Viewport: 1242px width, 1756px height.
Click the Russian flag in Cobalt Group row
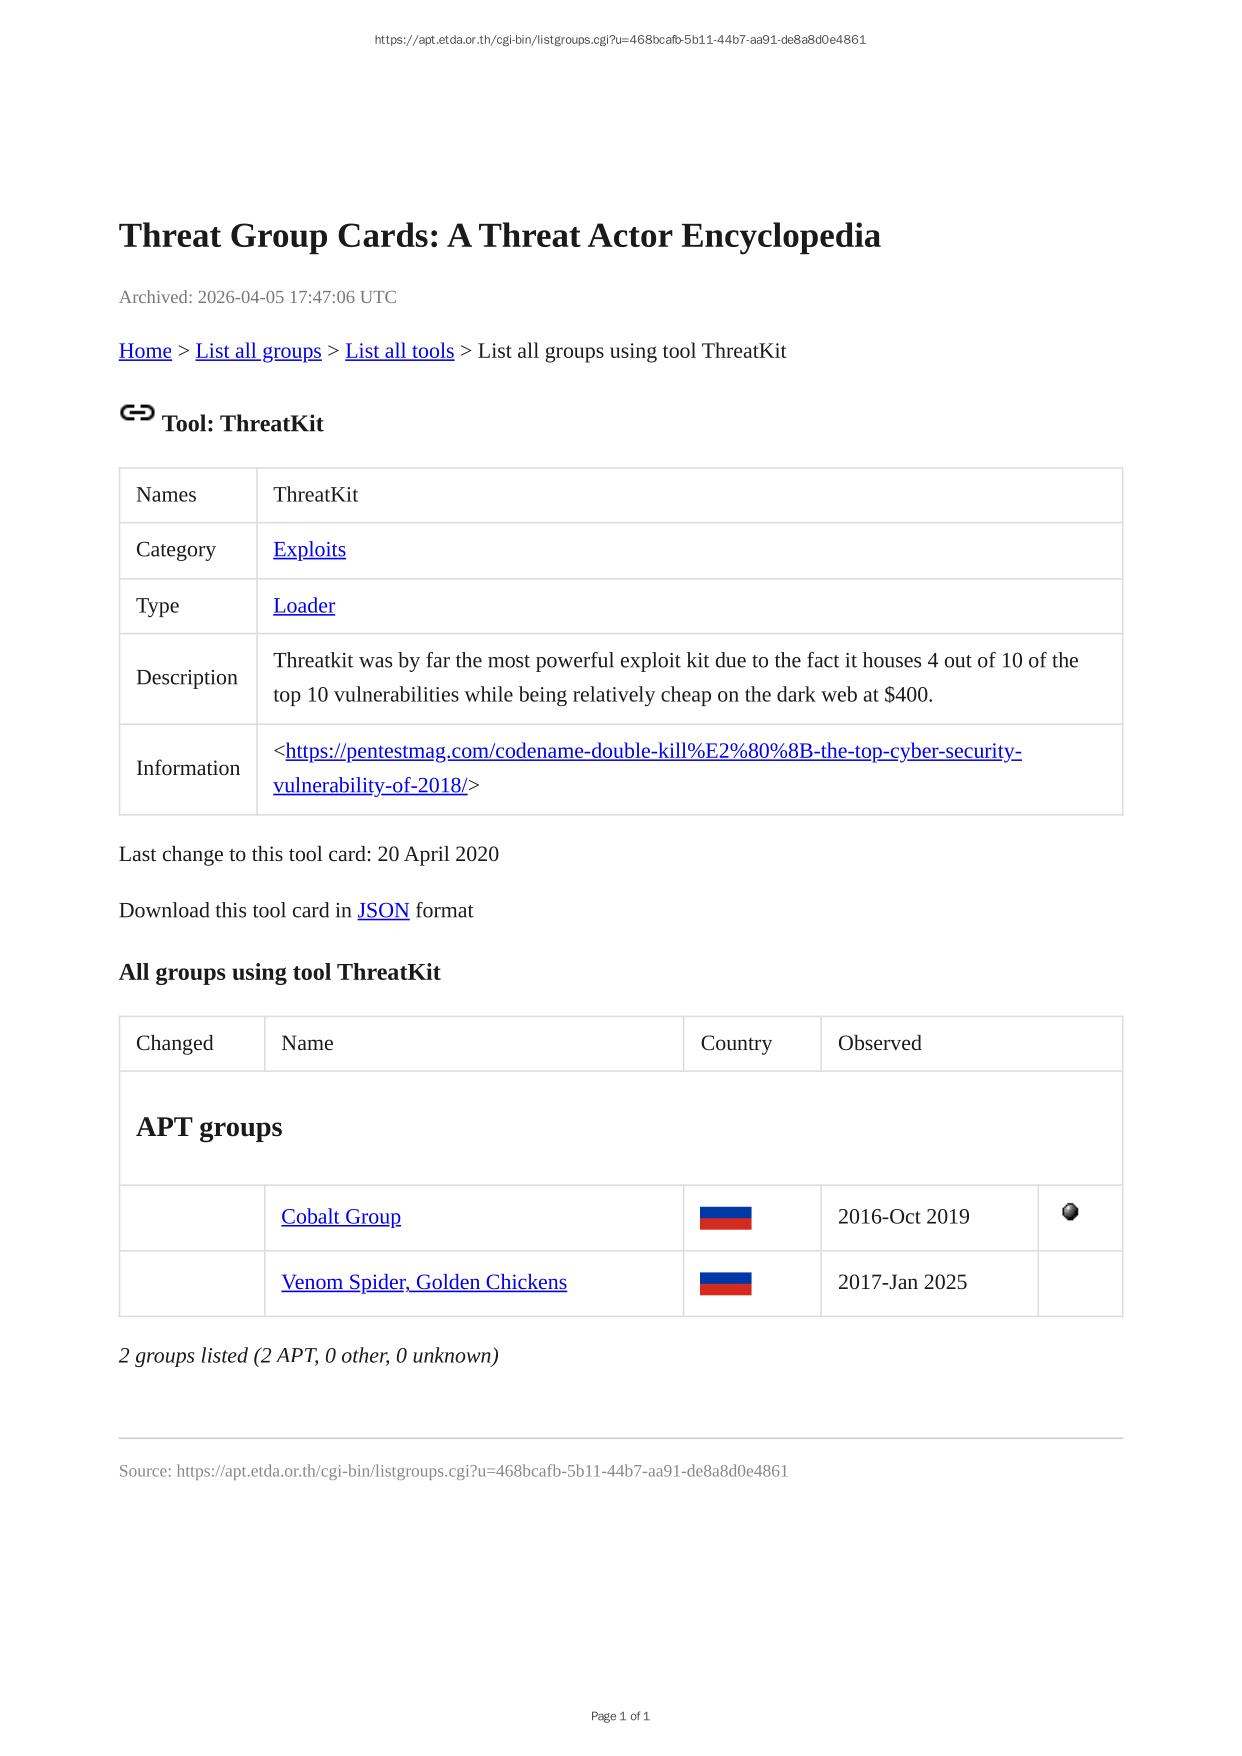pyautogui.click(x=725, y=1217)
